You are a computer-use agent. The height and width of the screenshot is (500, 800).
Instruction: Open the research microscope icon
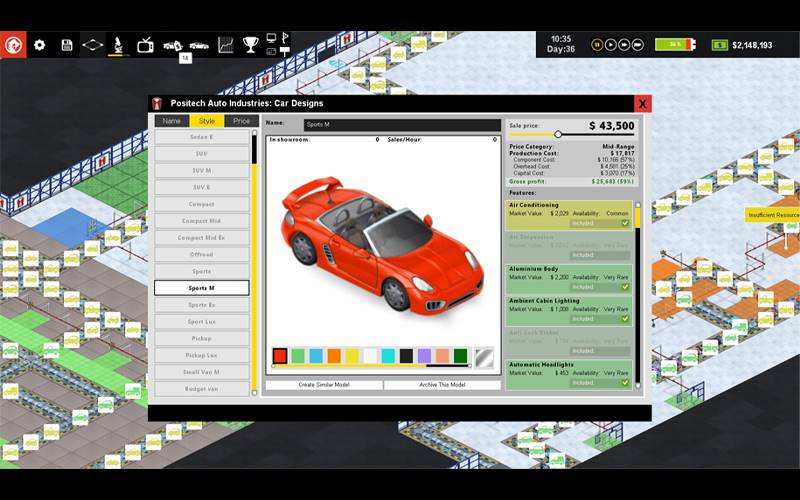pyautogui.click(x=119, y=45)
